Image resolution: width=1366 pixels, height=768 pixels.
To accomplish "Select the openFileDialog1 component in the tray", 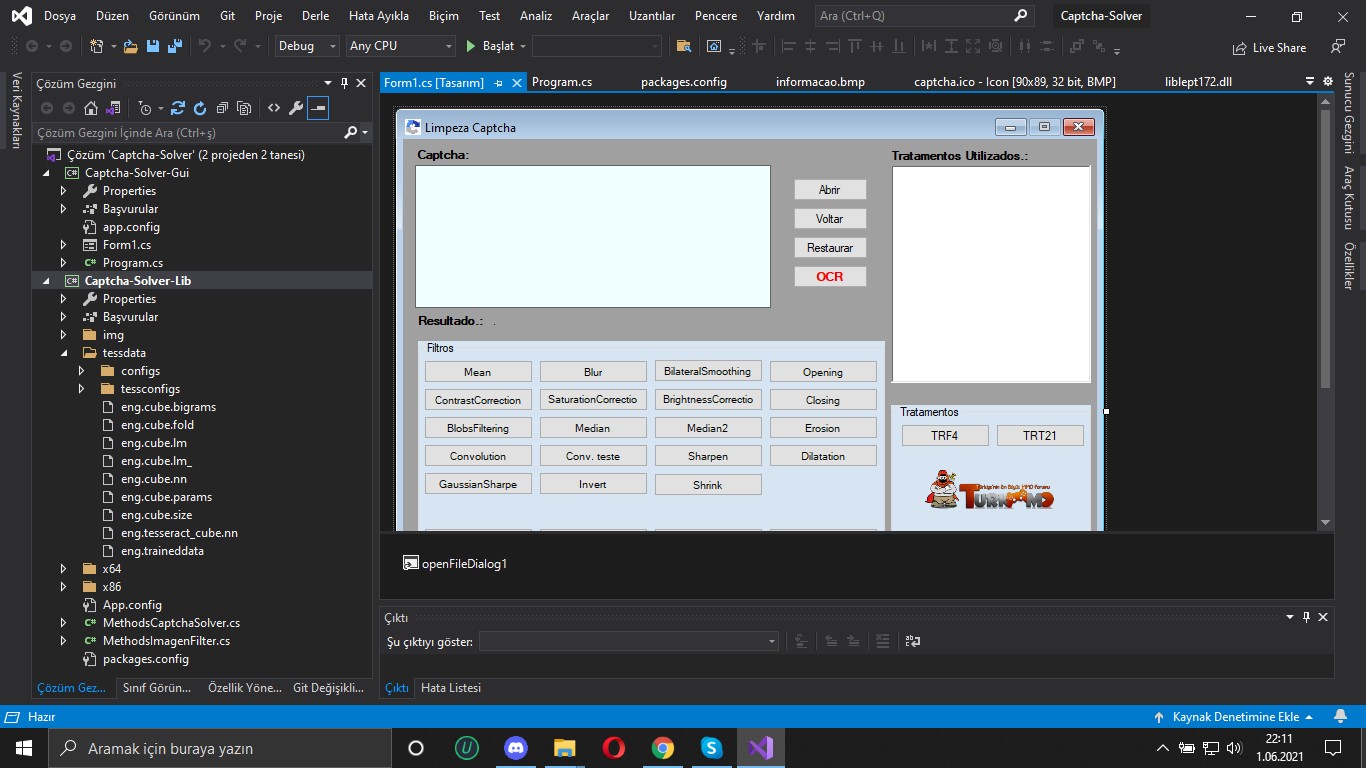I will tap(455, 563).
